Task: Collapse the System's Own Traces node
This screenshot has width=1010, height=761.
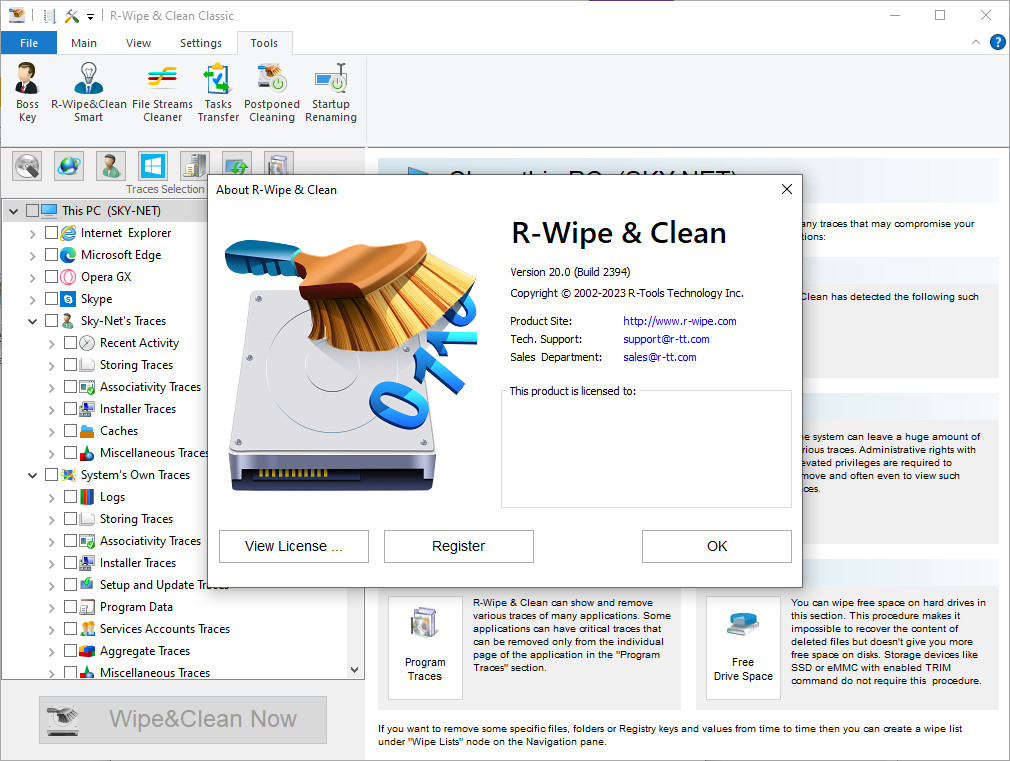Action: [32, 476]
